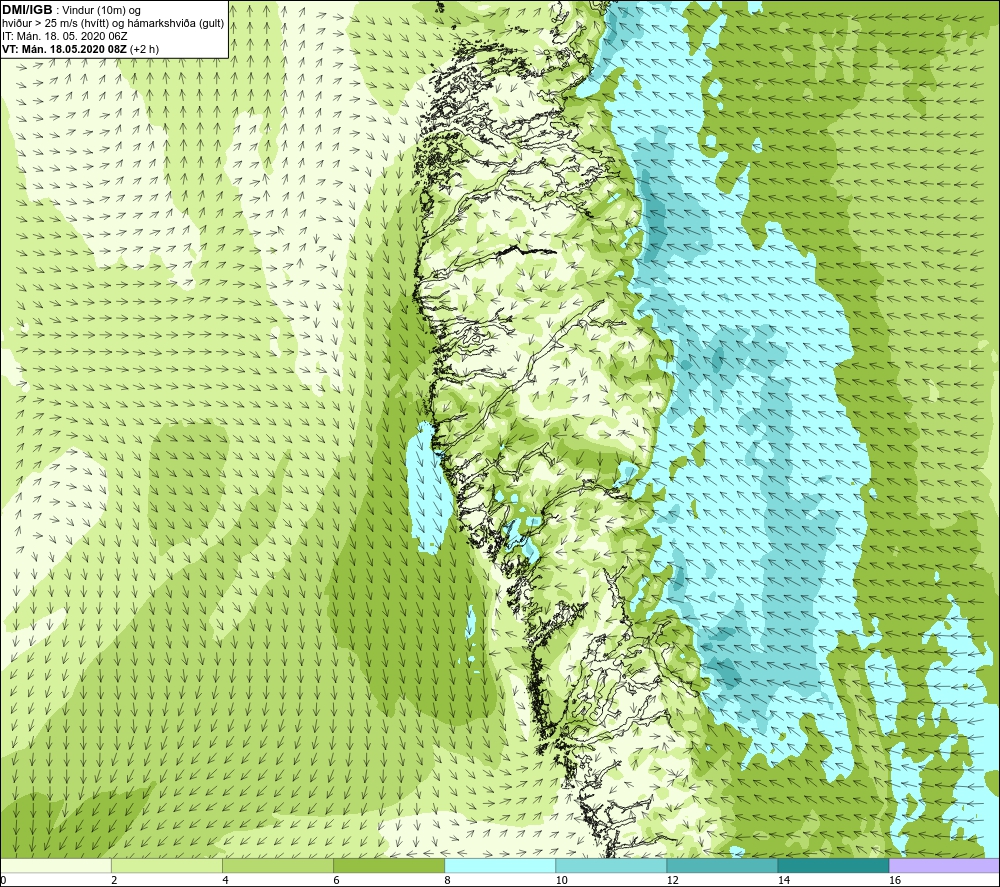The width and height of the screenshot is (1000, 887).
Task: Select the purple swatch above 16 m/s
Action: [944, 865]
